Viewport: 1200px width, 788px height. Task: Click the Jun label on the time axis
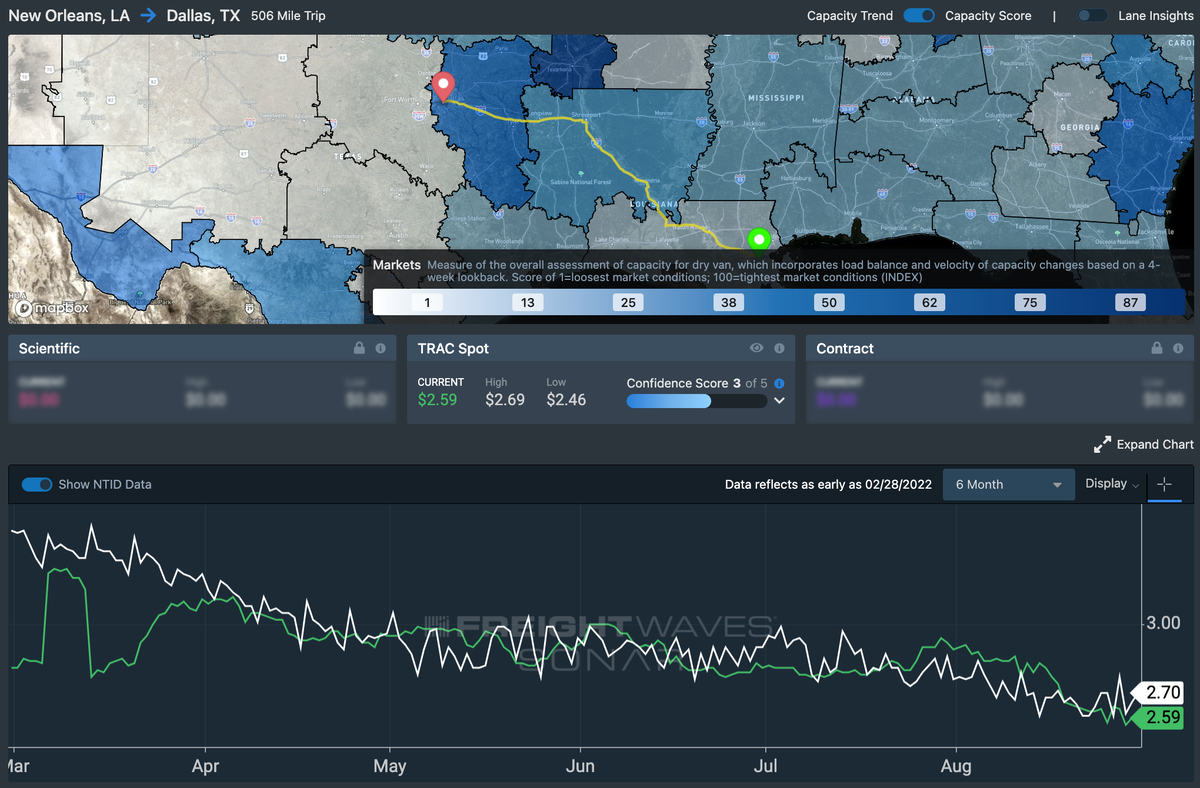pos(580,767)
